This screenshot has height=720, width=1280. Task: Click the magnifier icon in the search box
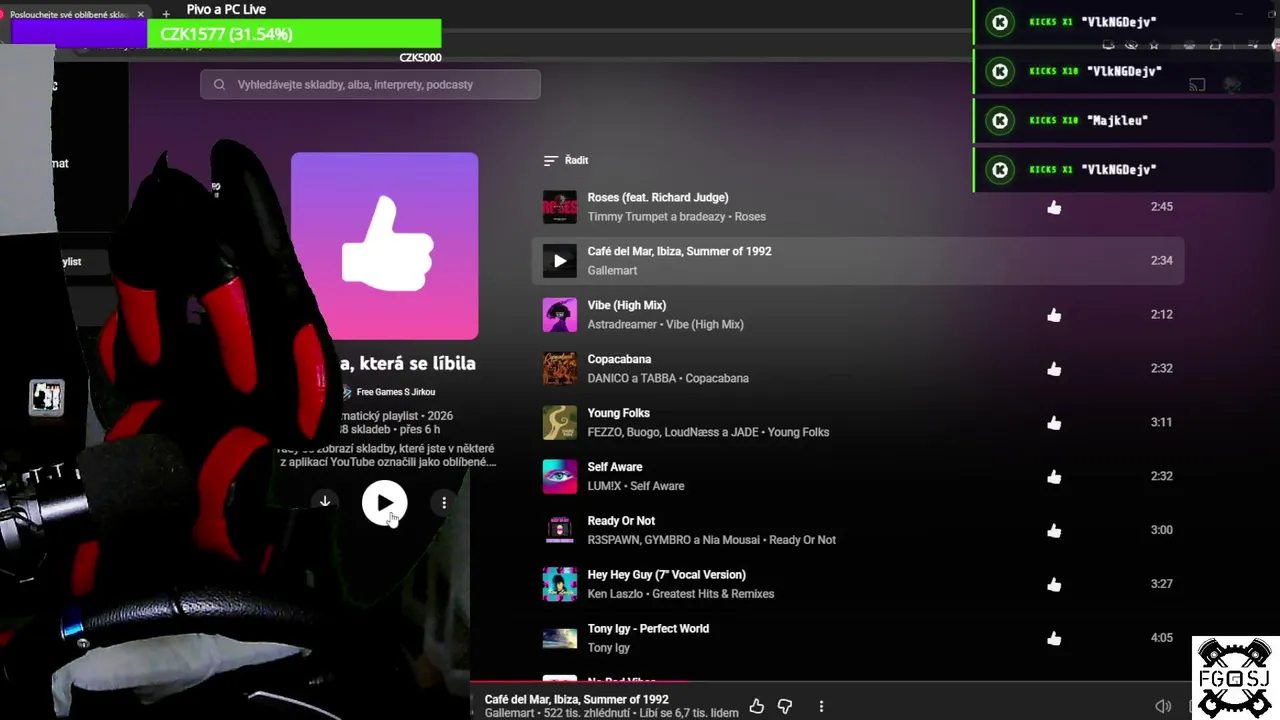[220, 85]
